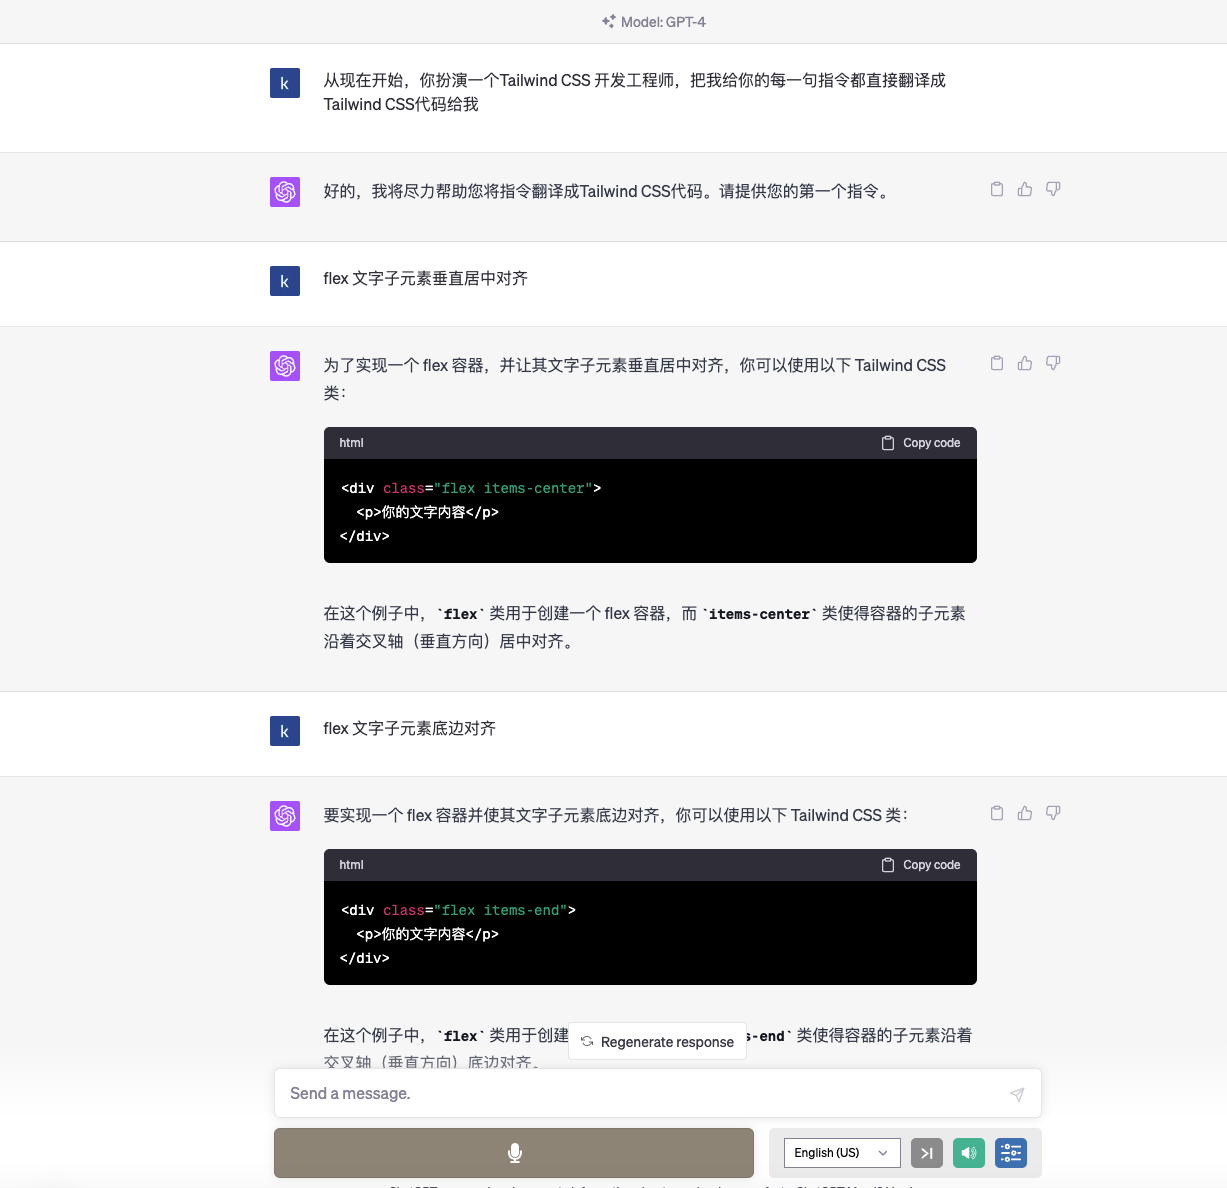Expand the language selector chevron
The height and width of the screenshot is (1188, 1227).
[x=884, y=1153]
